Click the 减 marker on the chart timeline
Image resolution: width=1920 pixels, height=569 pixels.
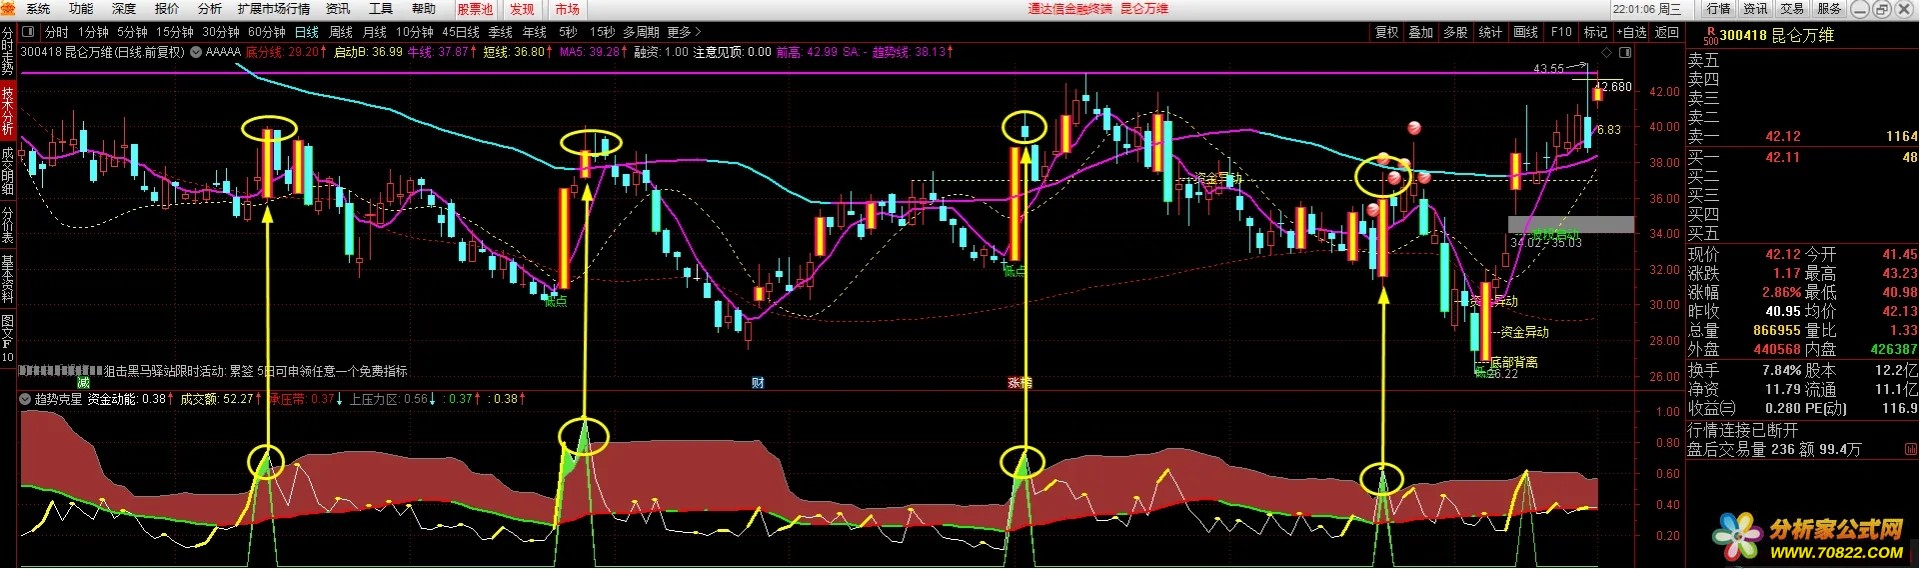(x=83, y=383)
